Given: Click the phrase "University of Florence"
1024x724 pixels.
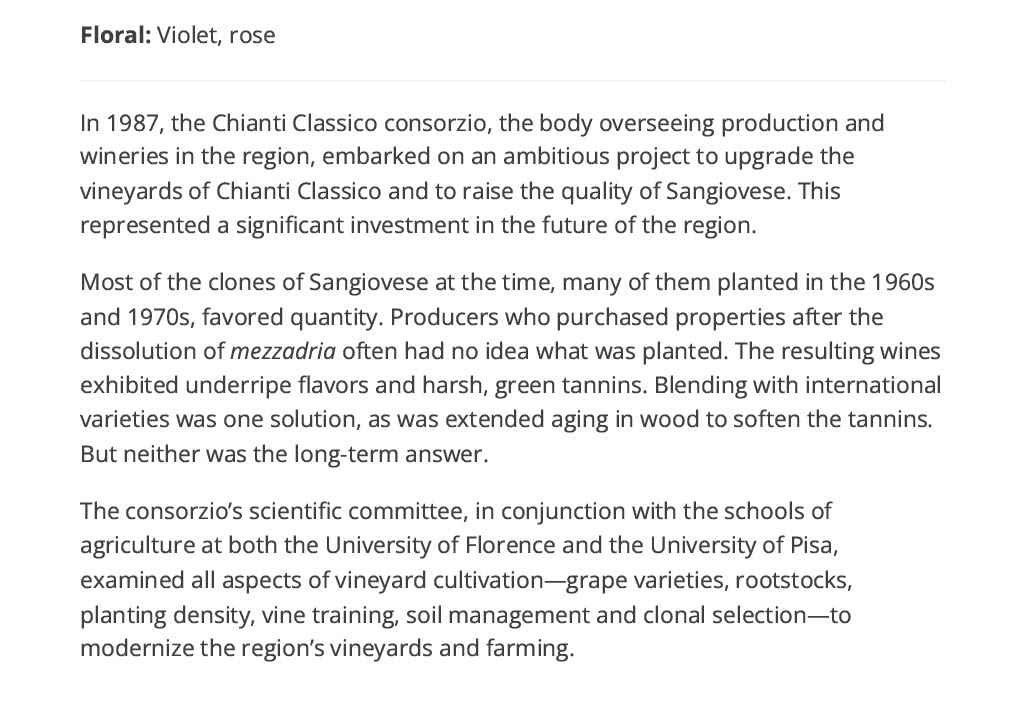Looking at the screenshot, I should point(440,545).
